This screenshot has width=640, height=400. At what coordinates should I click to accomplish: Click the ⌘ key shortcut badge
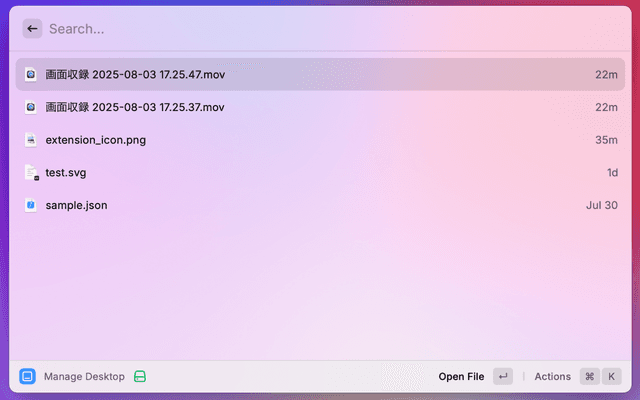point(590,377)
